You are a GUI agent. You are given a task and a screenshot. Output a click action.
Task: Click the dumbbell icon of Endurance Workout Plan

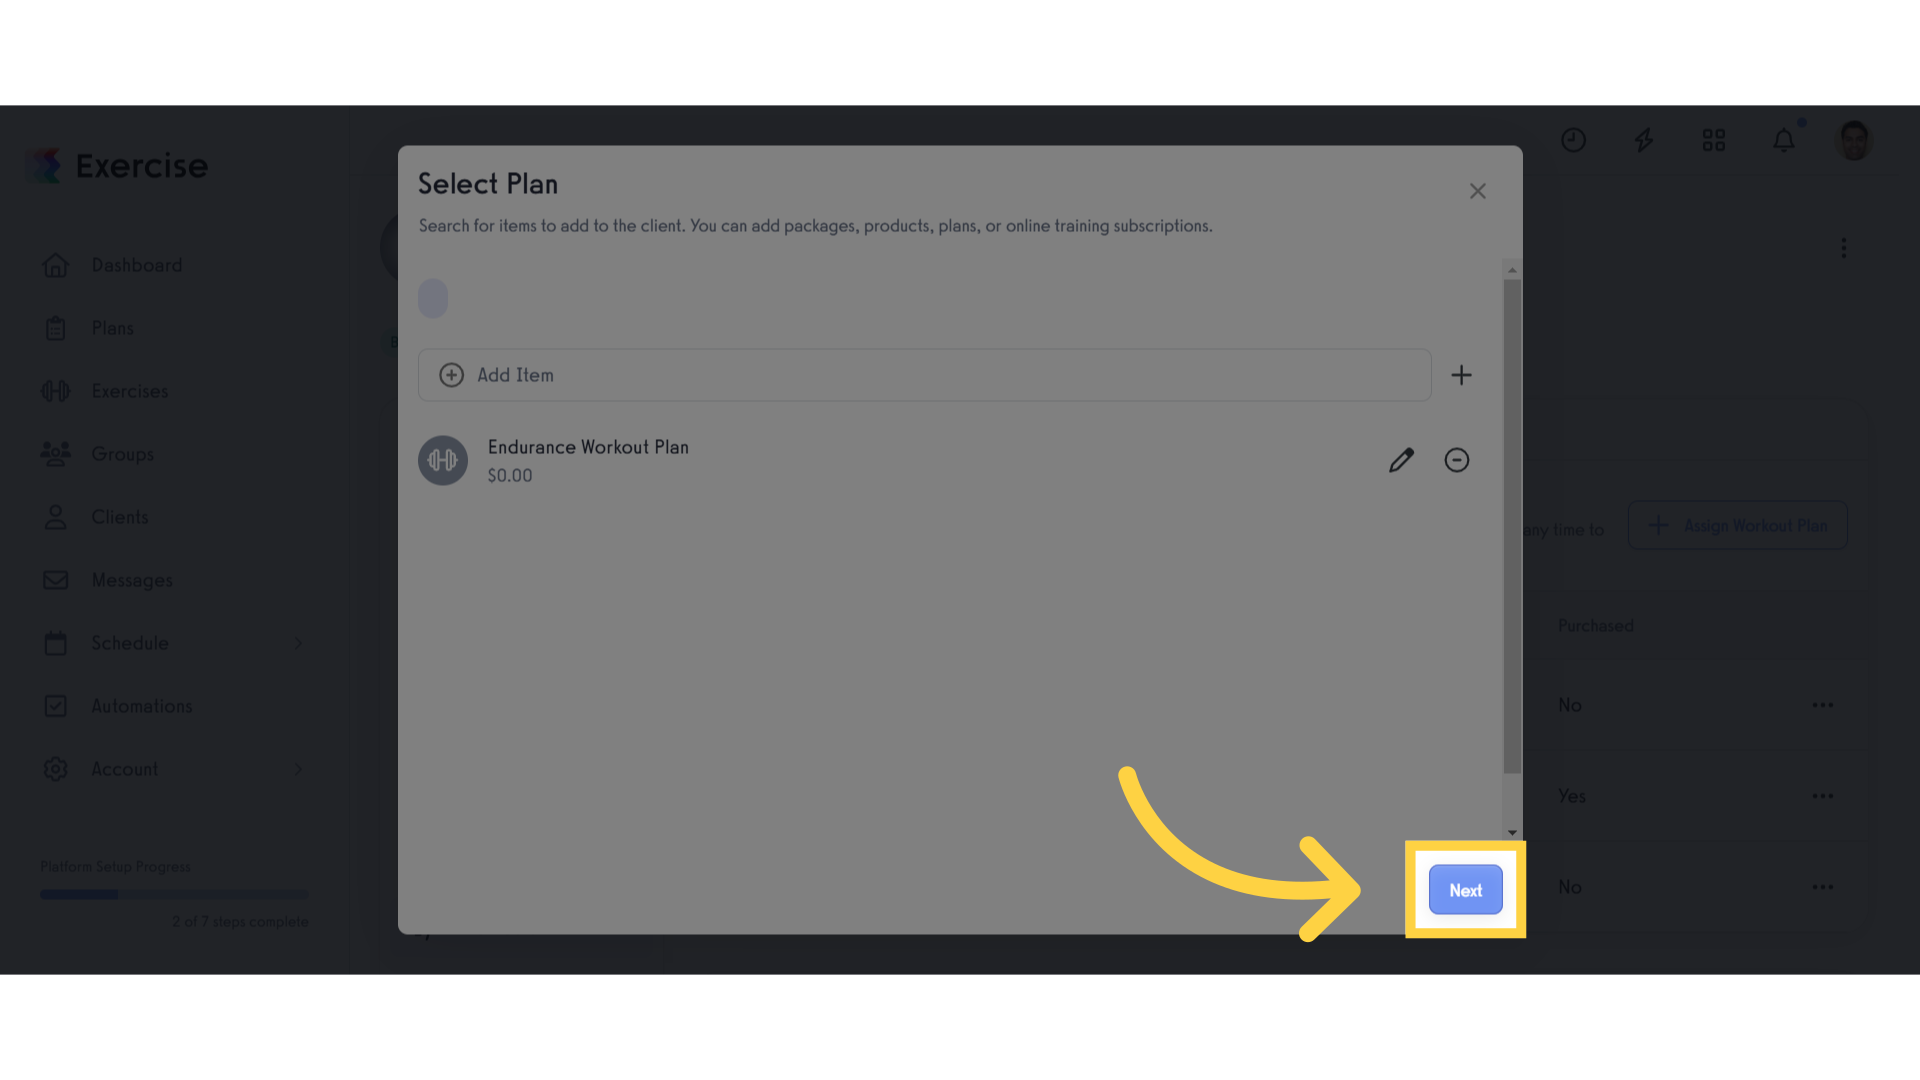click(x=443, y=460)
